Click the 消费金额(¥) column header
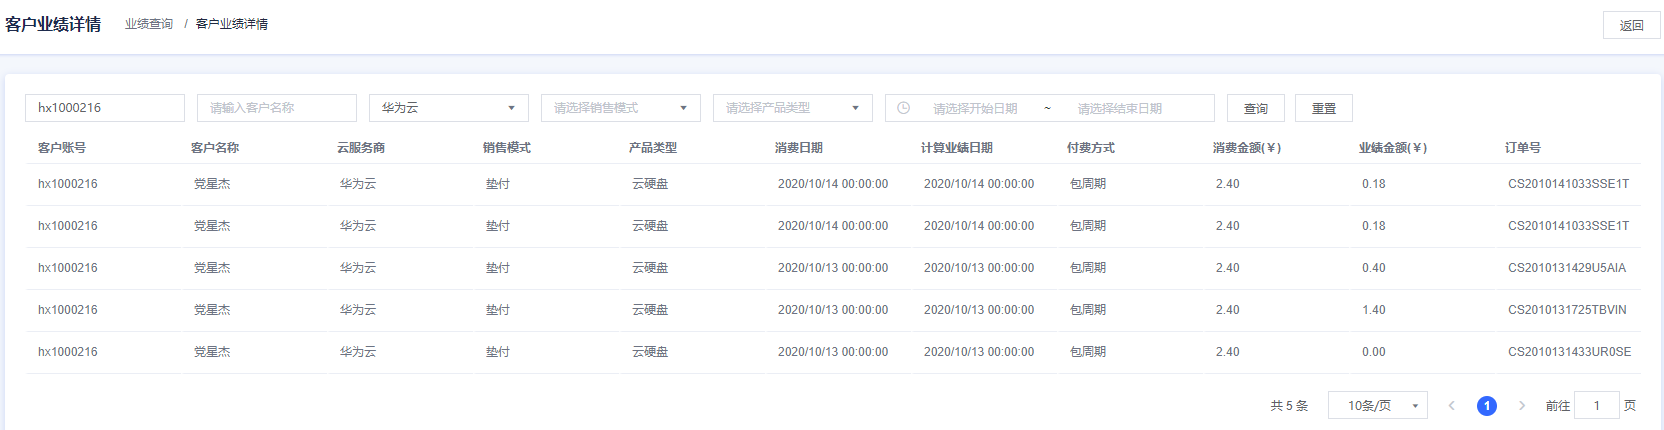Image resolution: width=1664 pixels, height=430 pixels. point(1247,148)
